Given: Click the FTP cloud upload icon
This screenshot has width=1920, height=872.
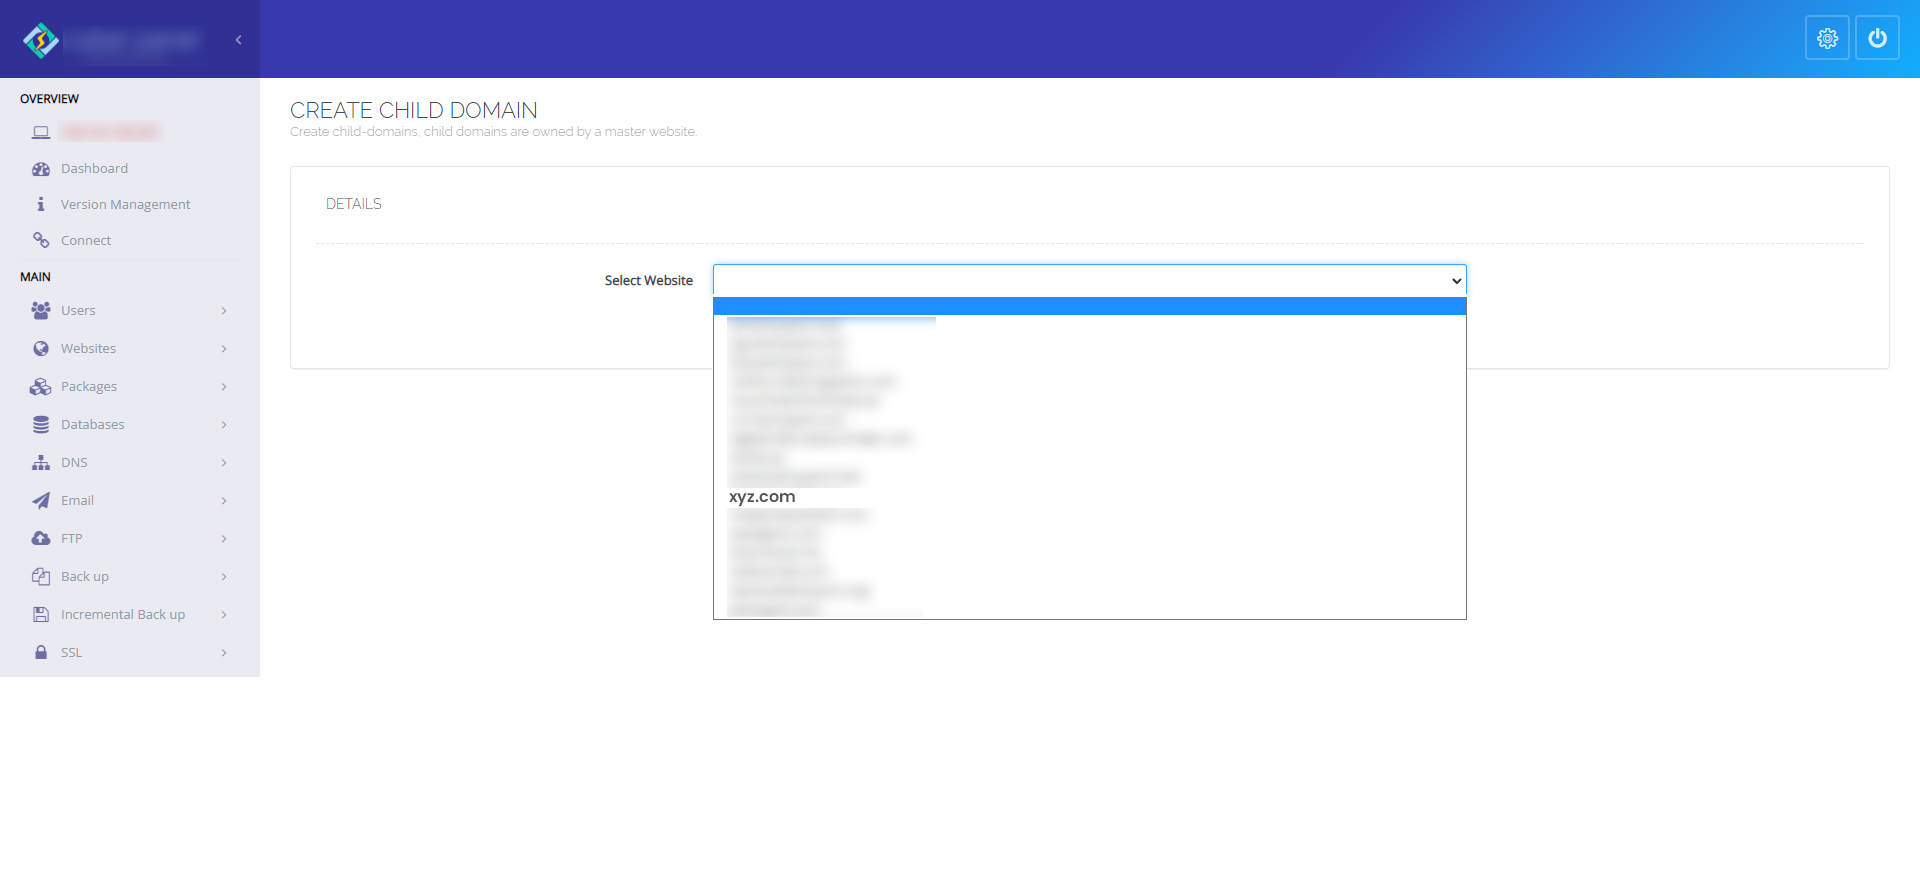Looking at the screenshot, I should click(41, 539).
